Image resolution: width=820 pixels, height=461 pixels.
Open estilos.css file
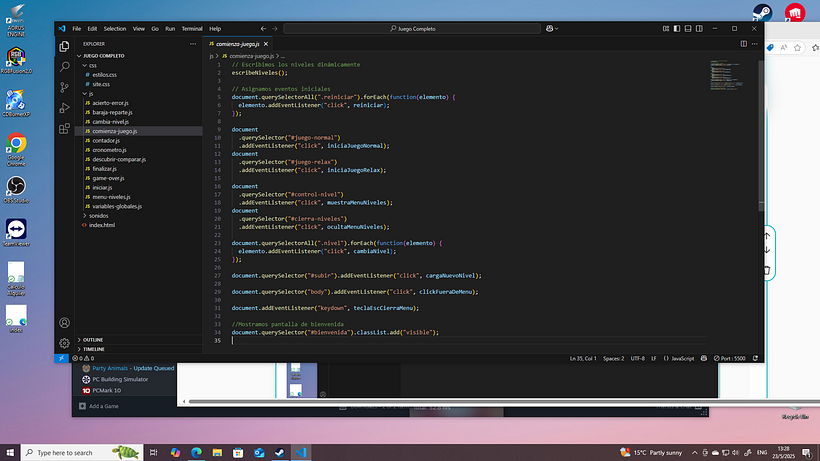(105, 75)
